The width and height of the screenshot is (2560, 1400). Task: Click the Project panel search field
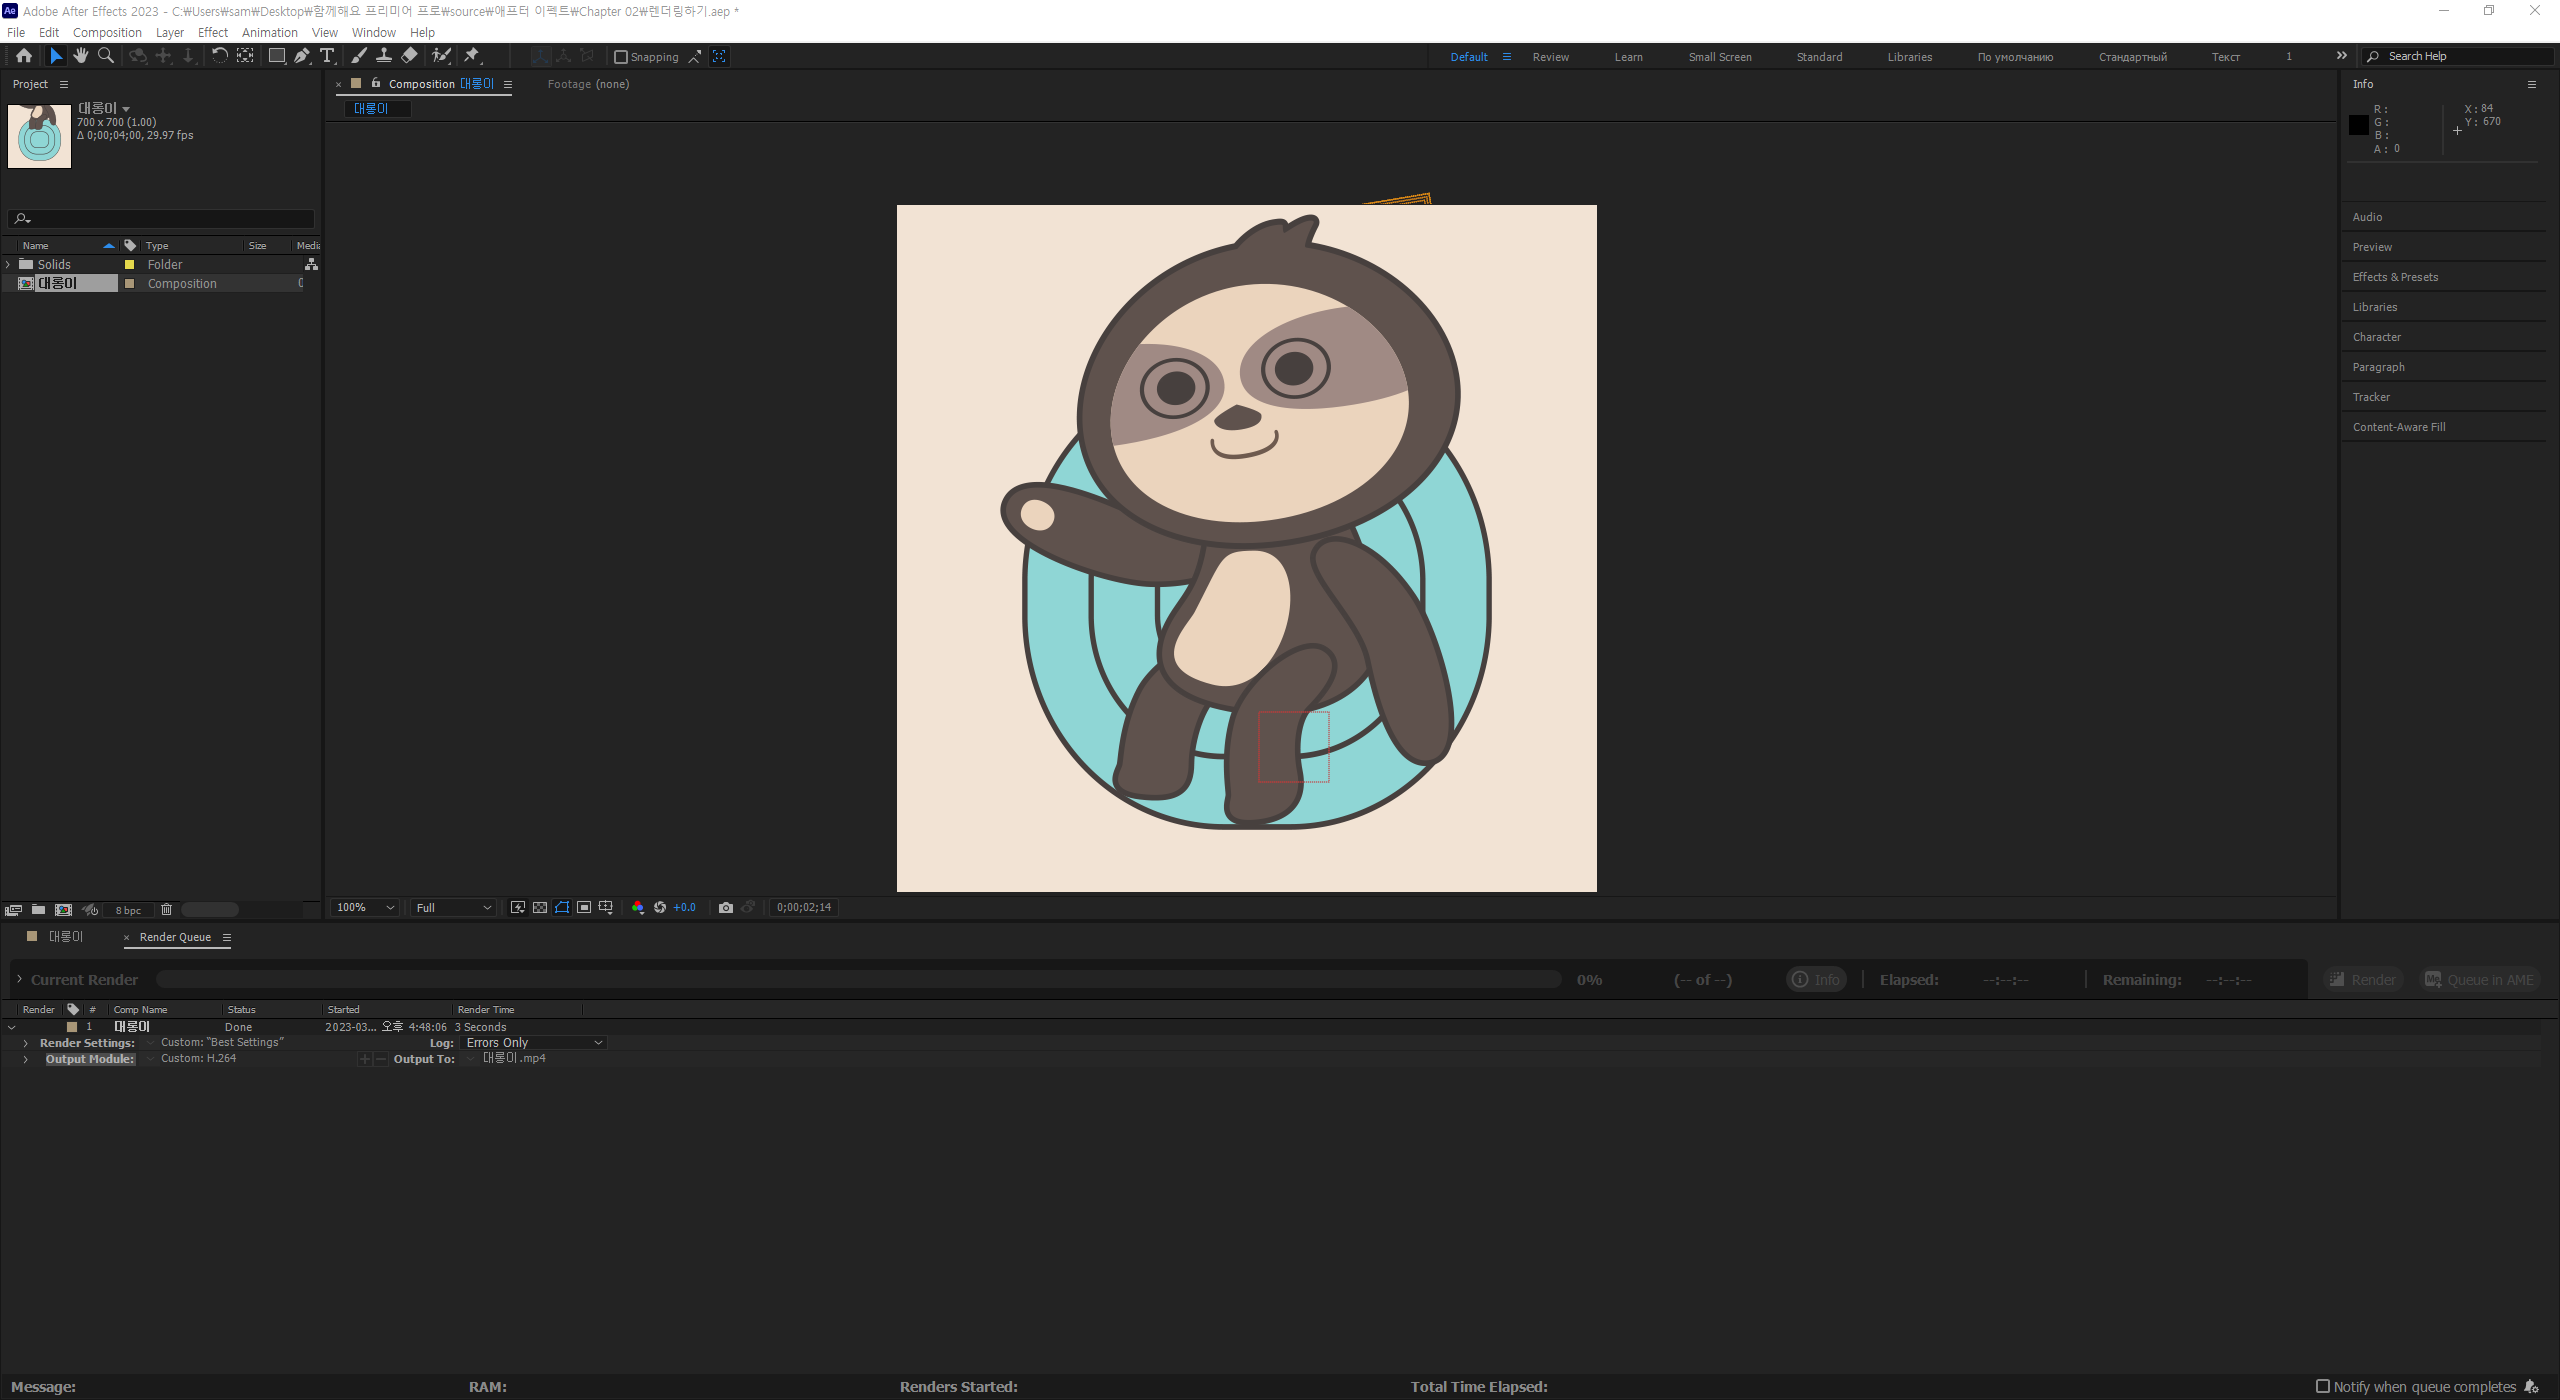click(x=170, y=219)
